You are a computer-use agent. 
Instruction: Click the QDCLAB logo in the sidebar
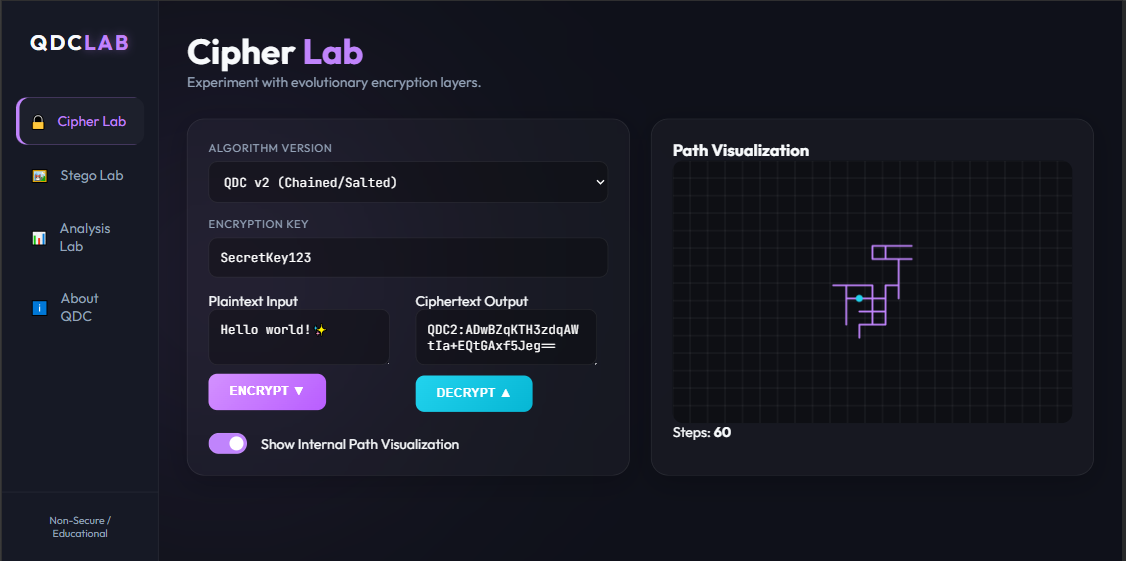[79, 42]
